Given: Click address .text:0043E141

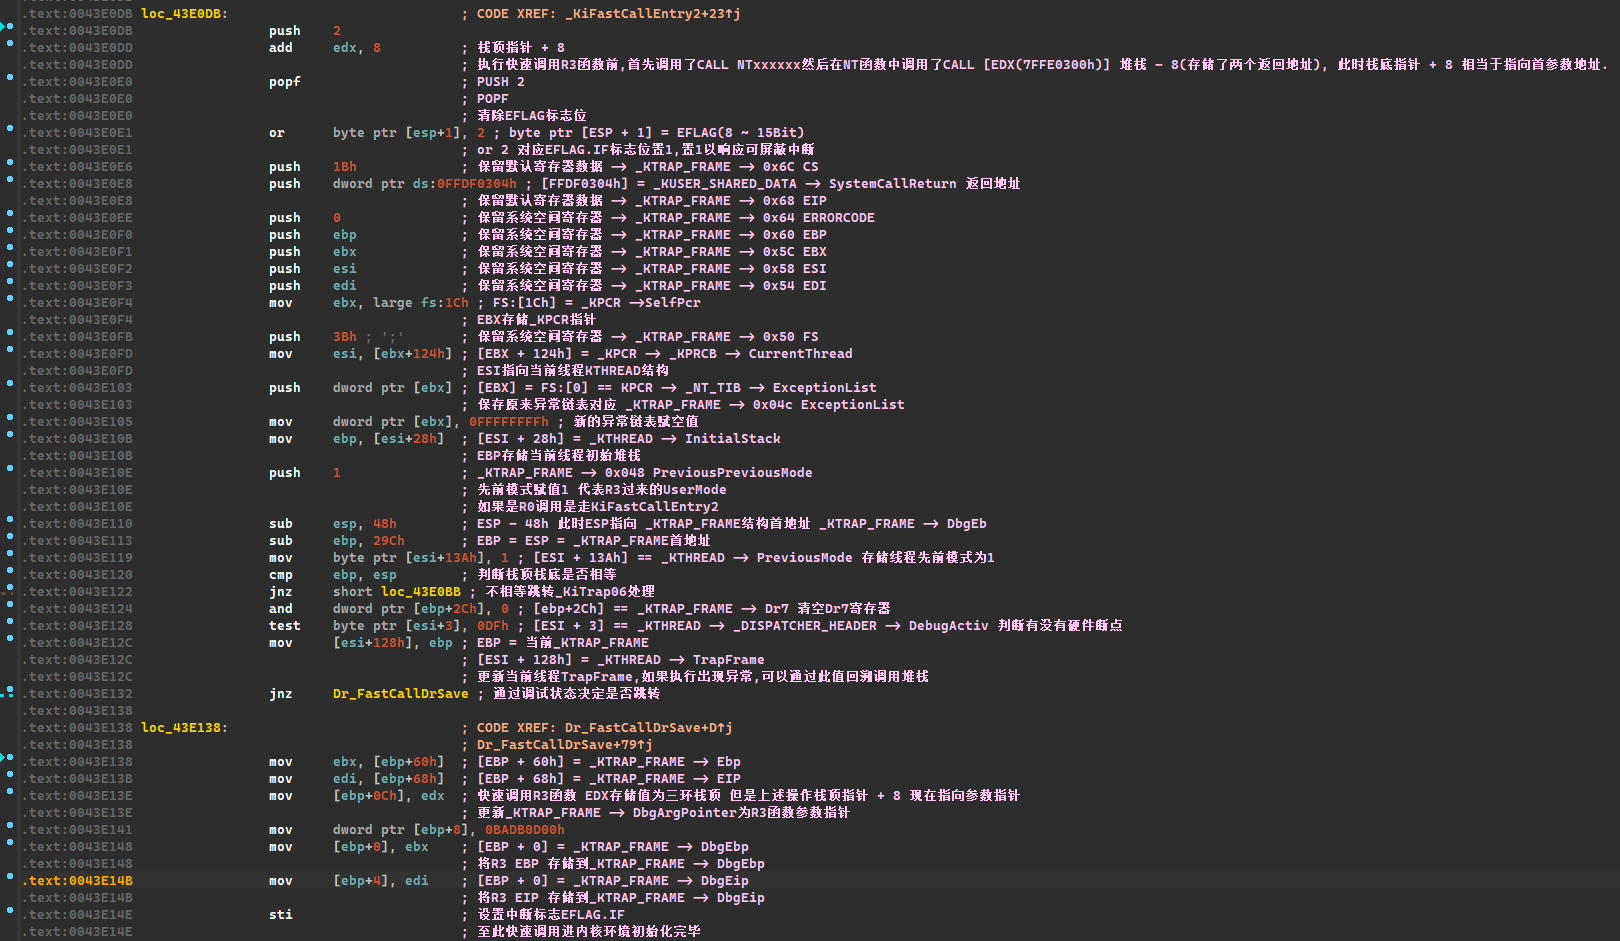Looking at the screenshot, I should pyautogui.click(x=77, y=830).
